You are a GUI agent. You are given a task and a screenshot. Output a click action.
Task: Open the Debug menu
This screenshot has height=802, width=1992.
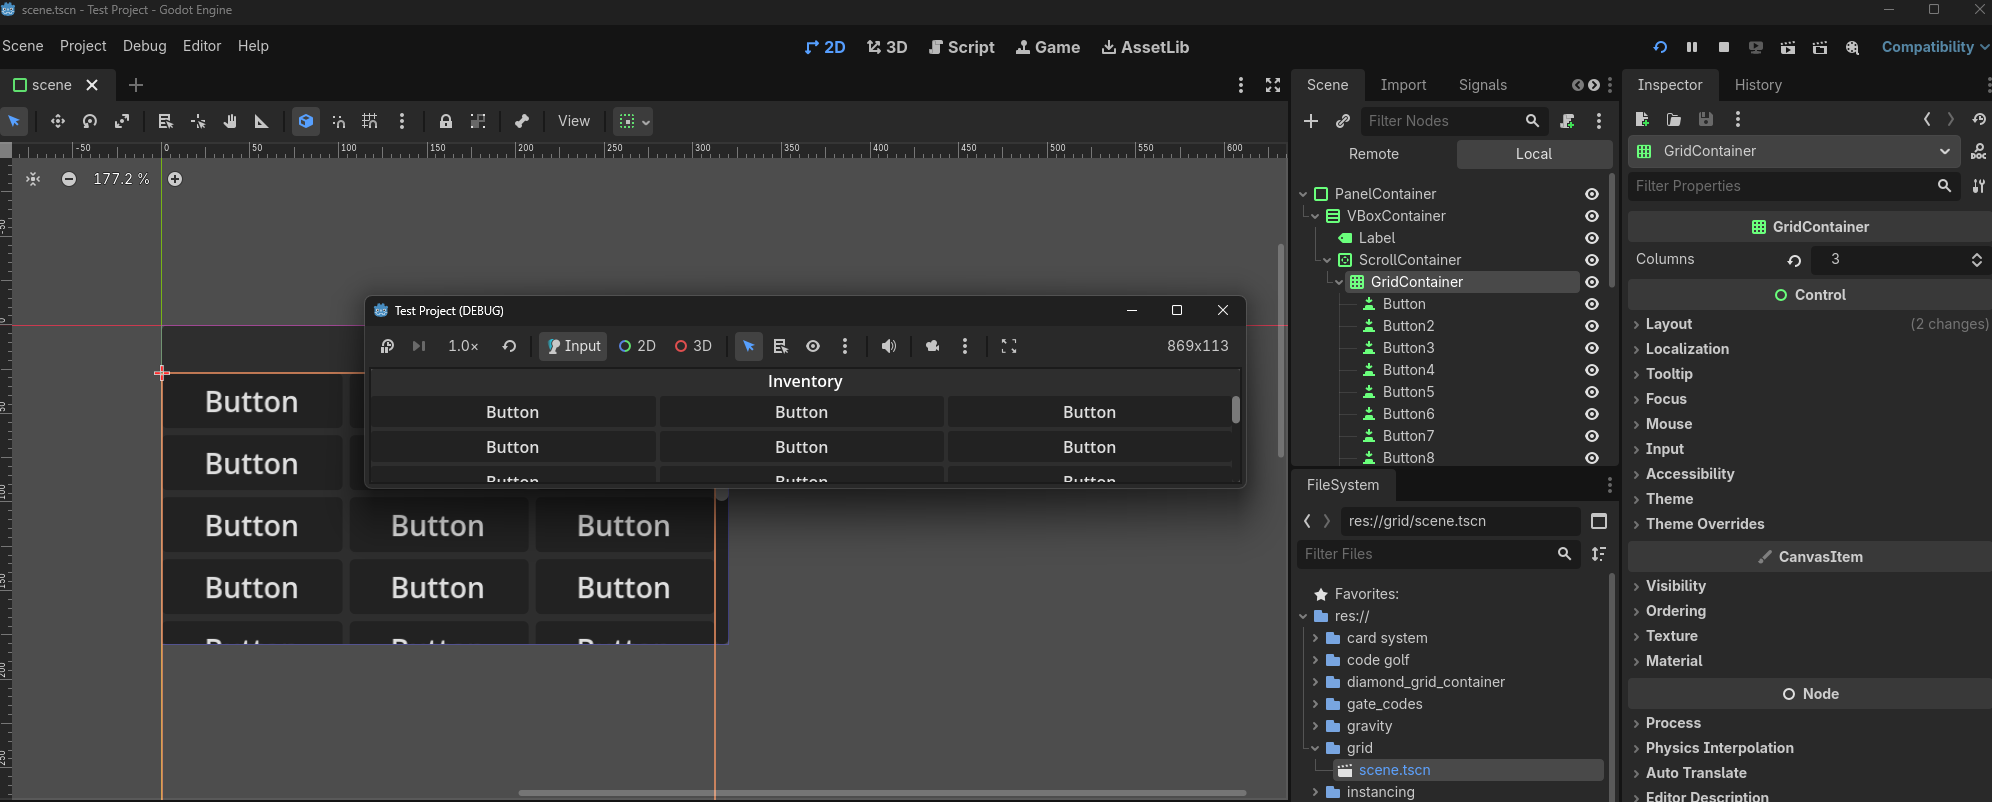(x=144, y=46)
